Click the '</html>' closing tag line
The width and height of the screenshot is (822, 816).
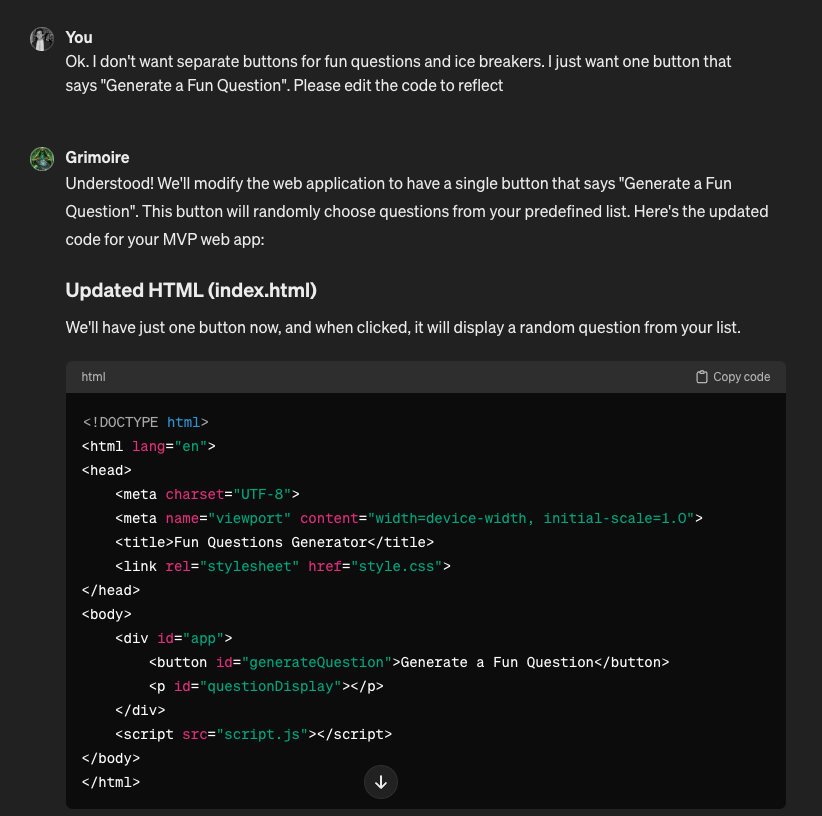click(111, 782)
